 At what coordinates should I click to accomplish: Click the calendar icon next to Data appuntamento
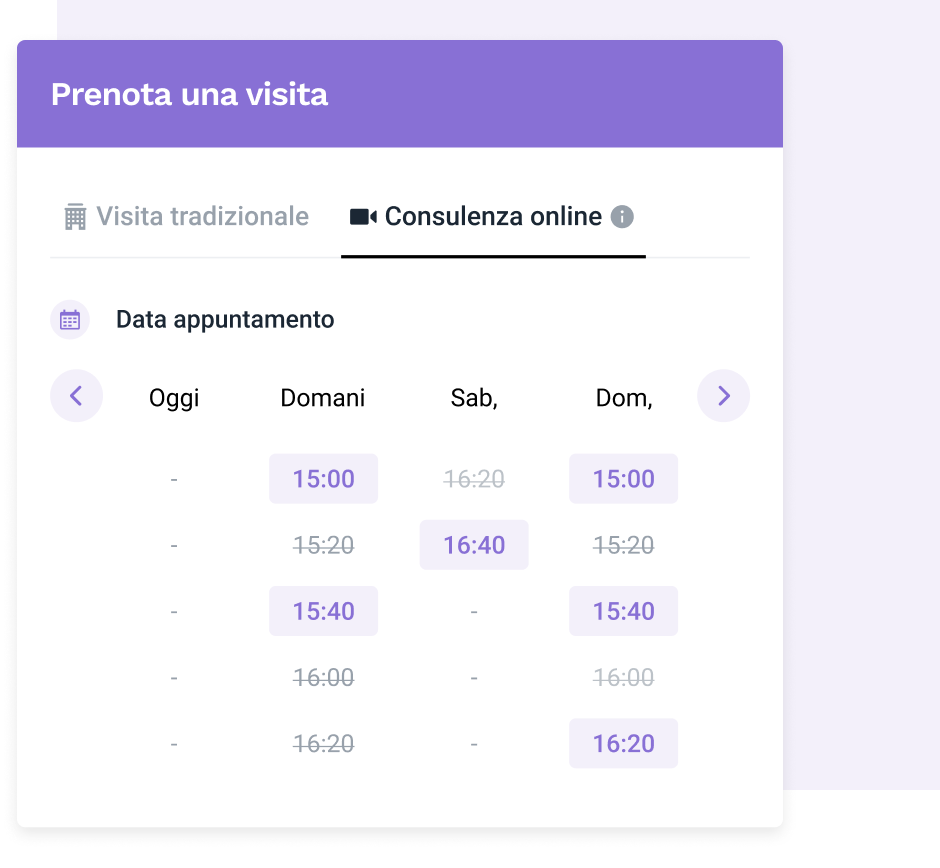[x=70, y=320]
